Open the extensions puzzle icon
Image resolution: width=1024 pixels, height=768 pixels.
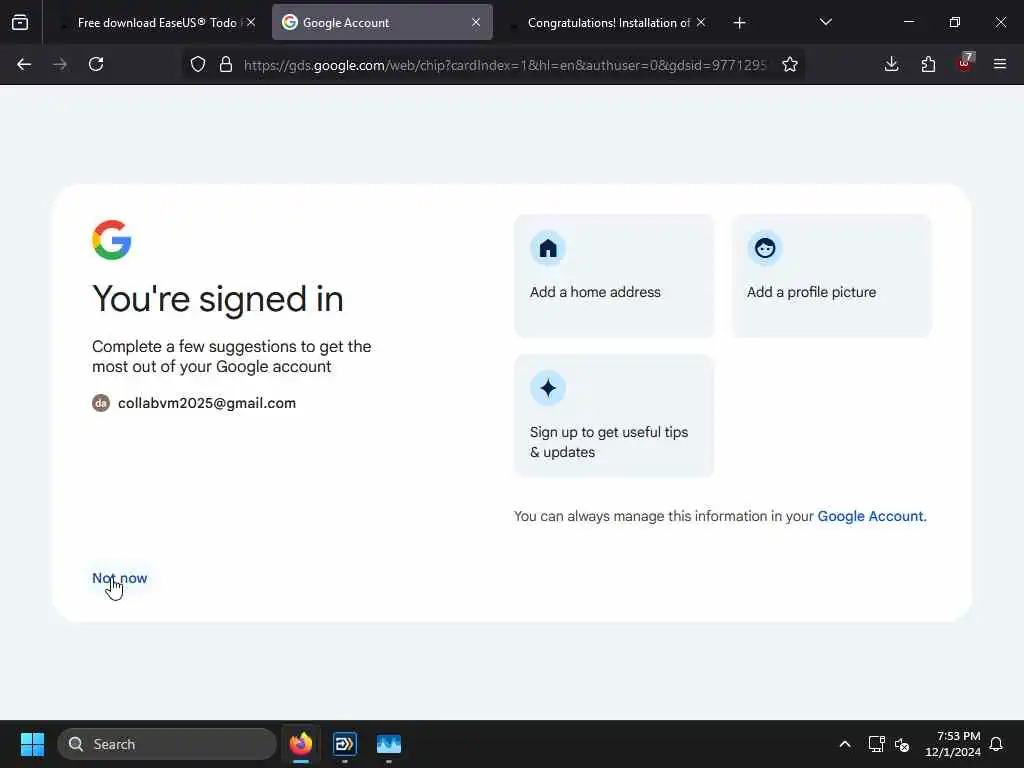(x=928, y=64)
